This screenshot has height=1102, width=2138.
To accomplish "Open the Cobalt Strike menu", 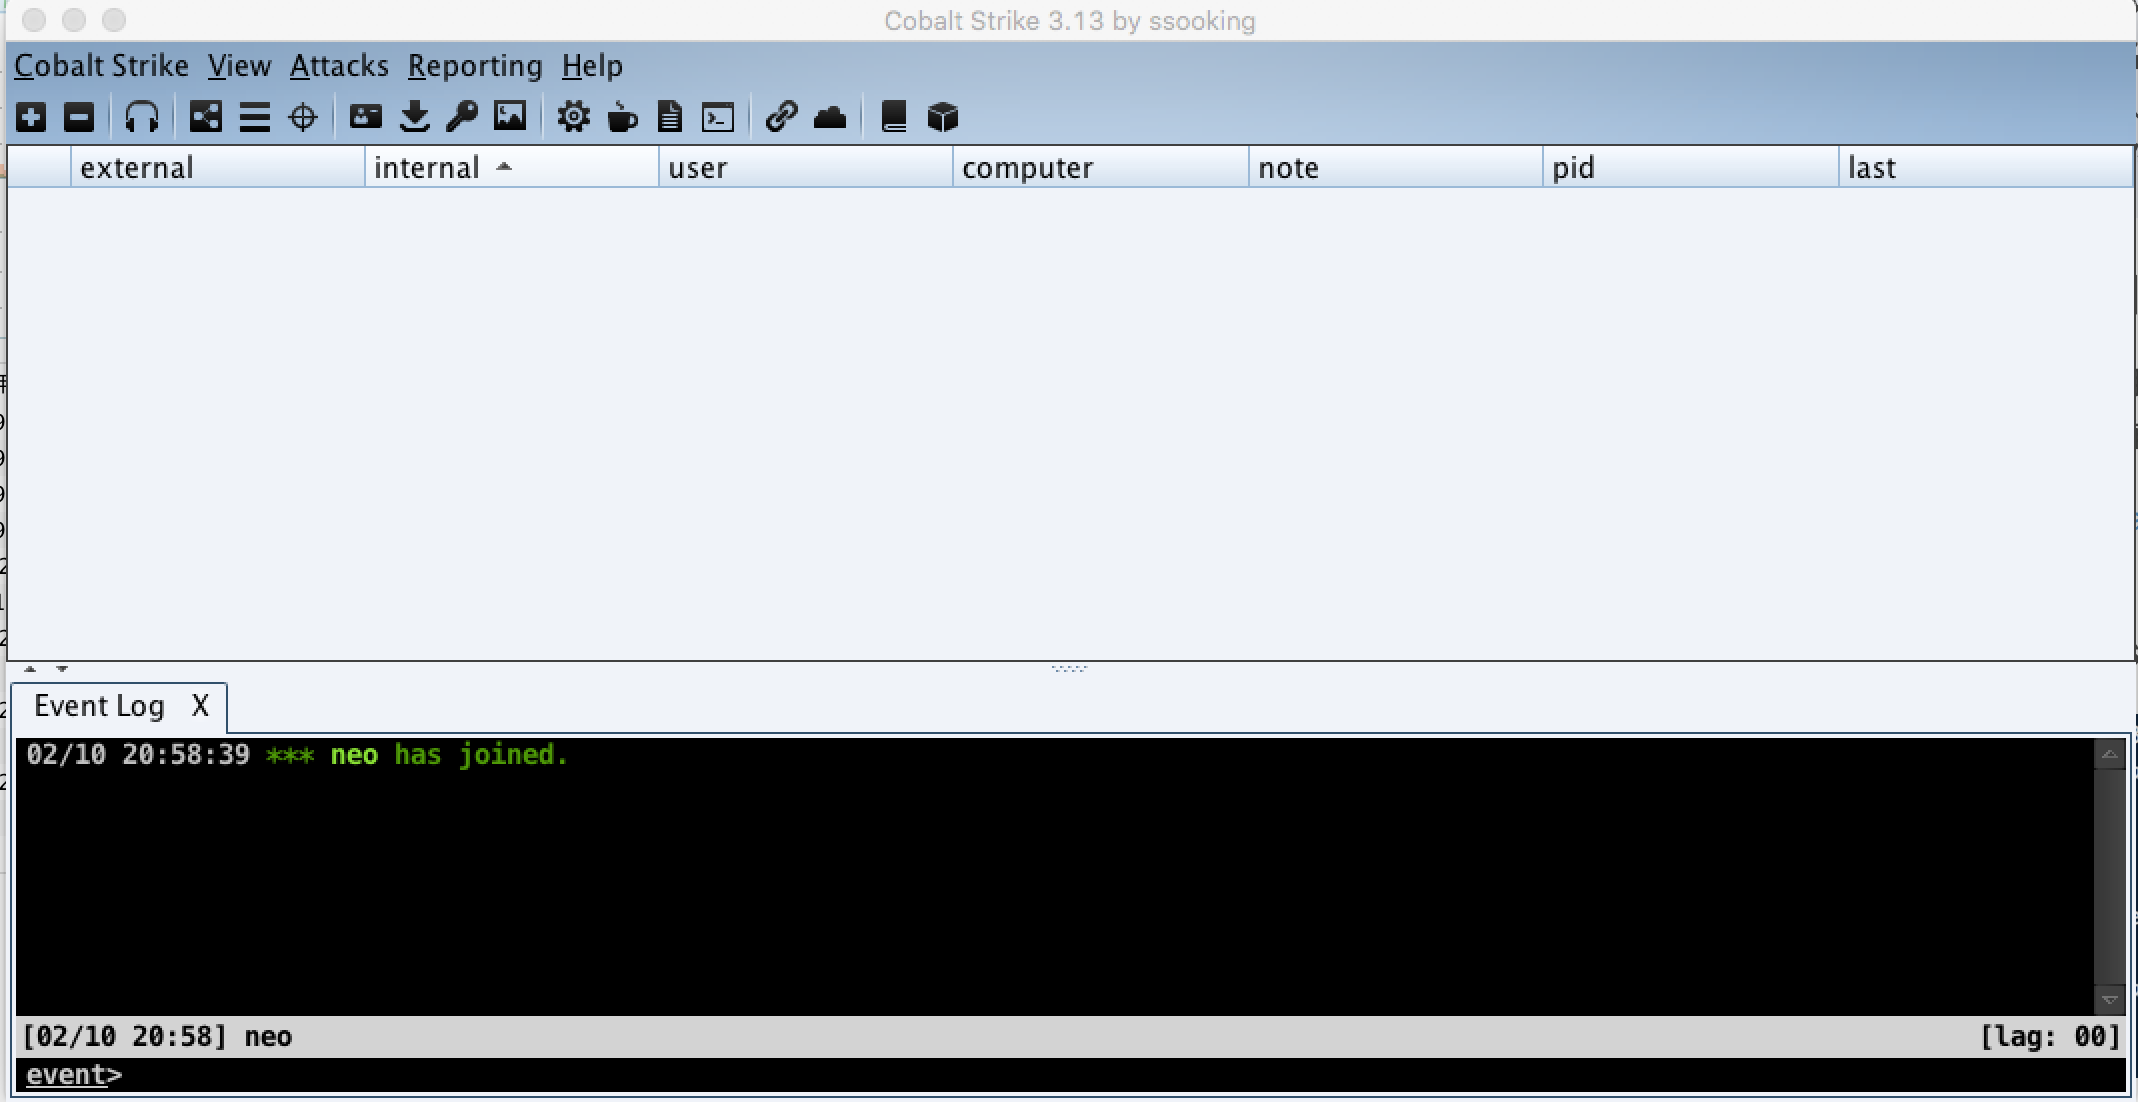I will pyautogui.click(x=102, y=66).
